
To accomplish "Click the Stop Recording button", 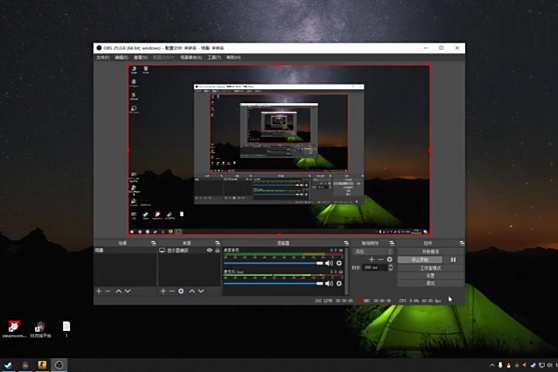I will 420,260.
